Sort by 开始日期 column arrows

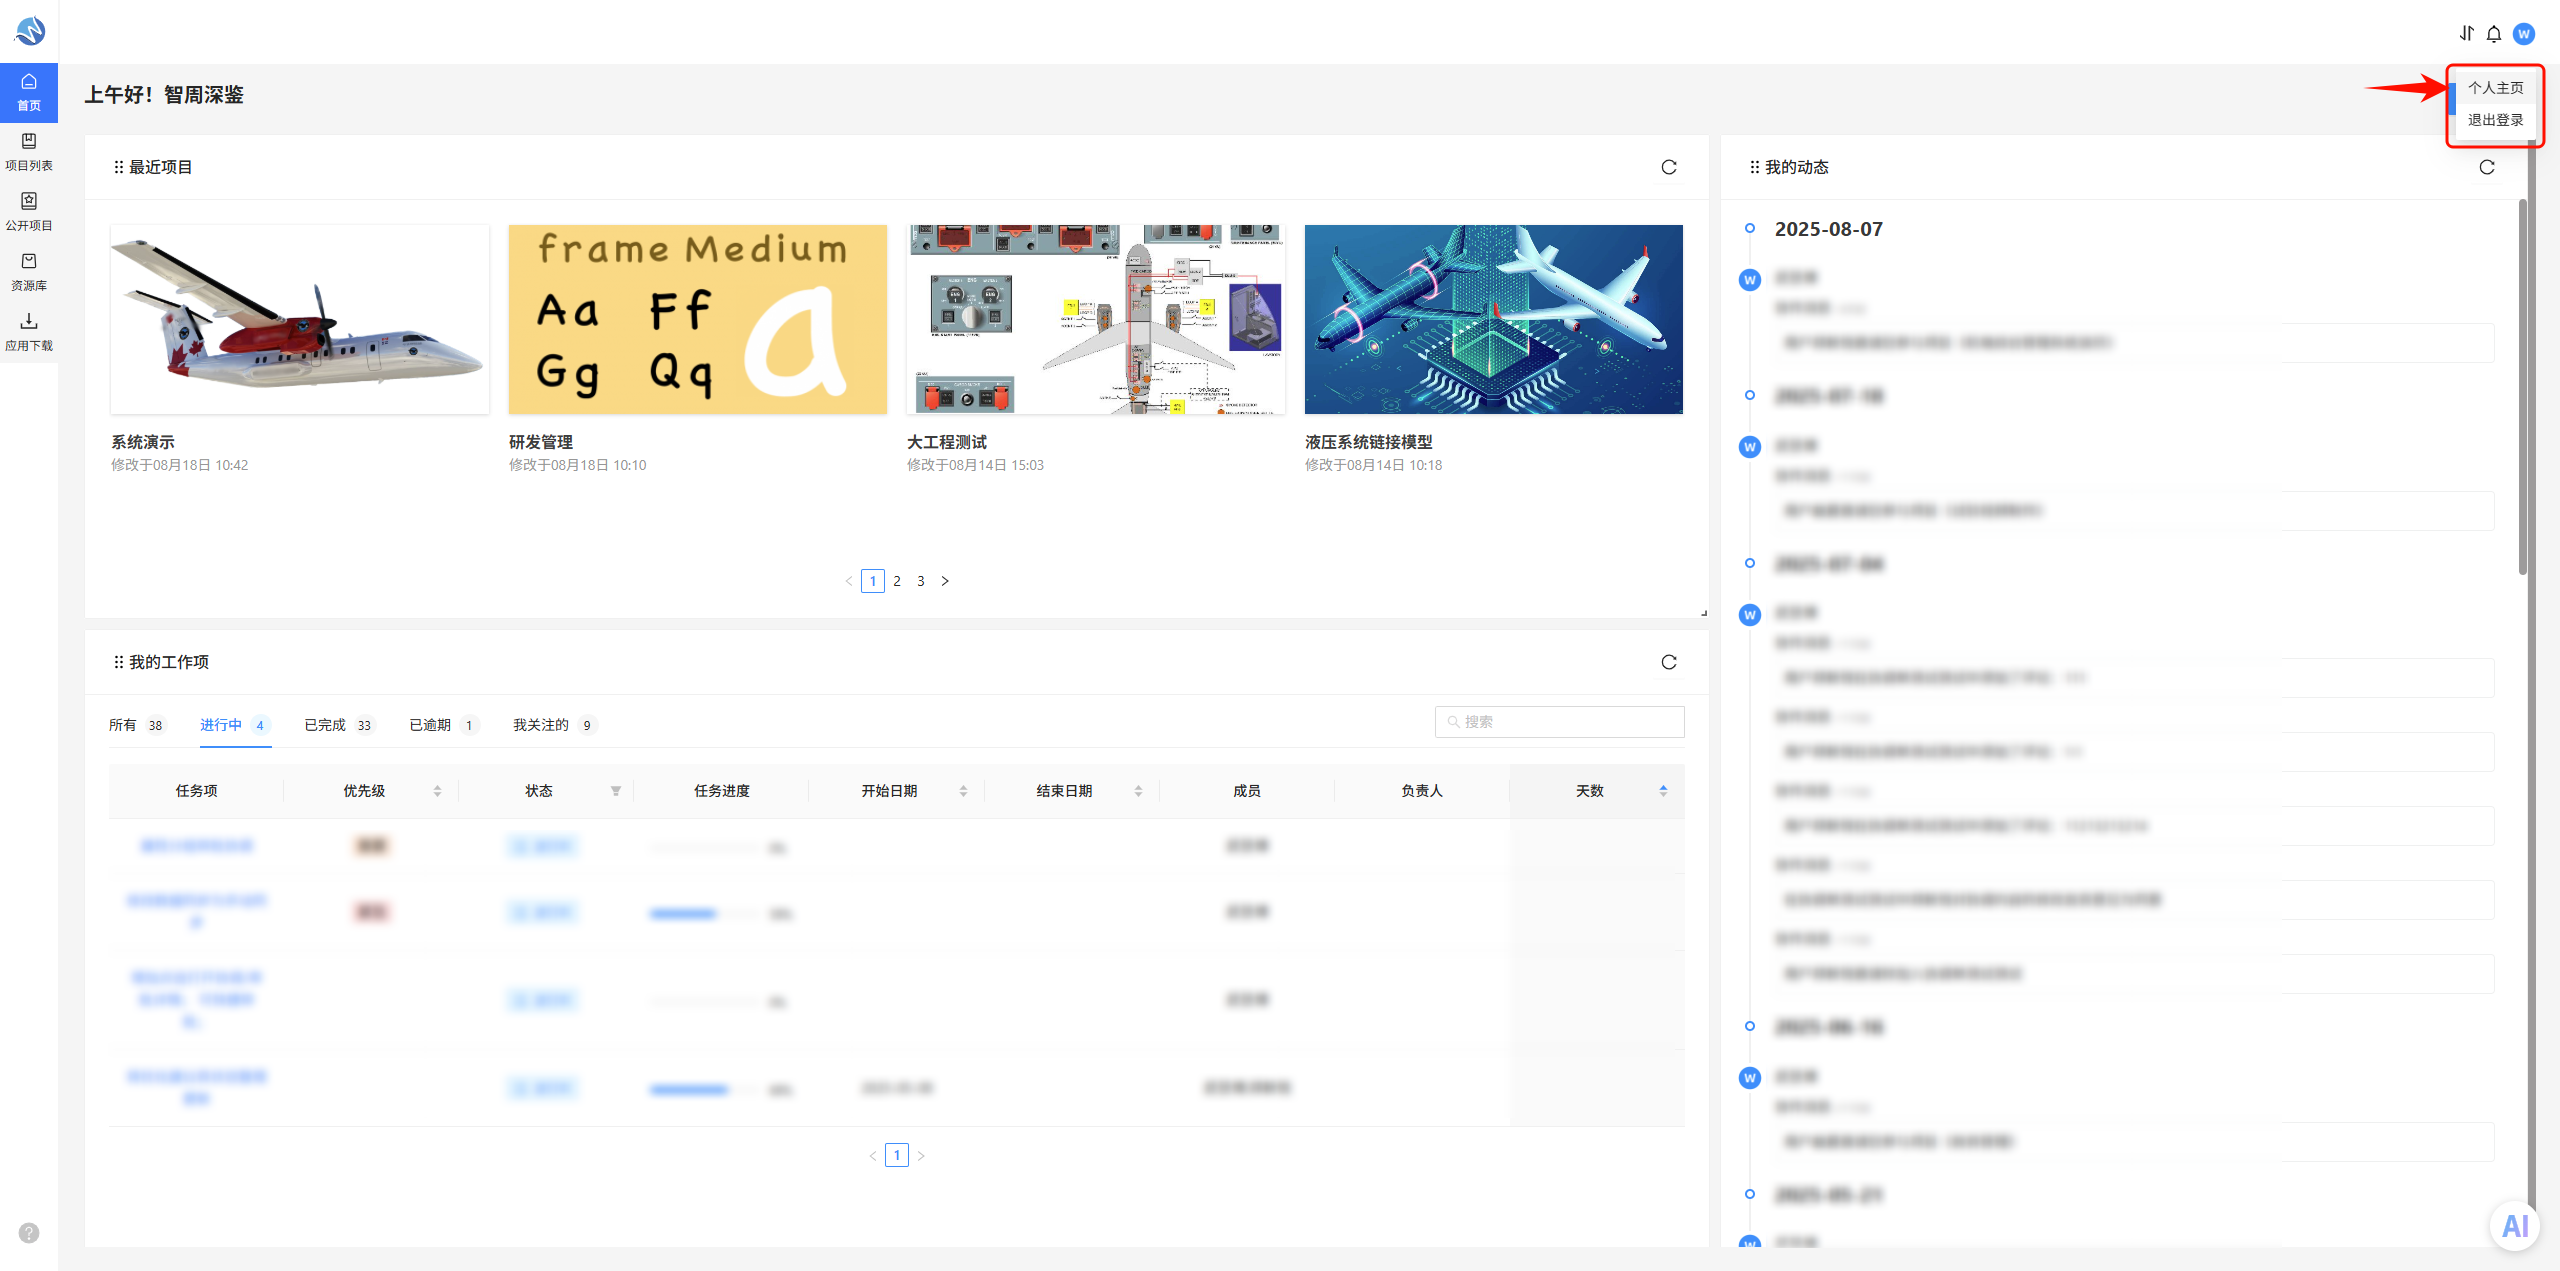963,791
